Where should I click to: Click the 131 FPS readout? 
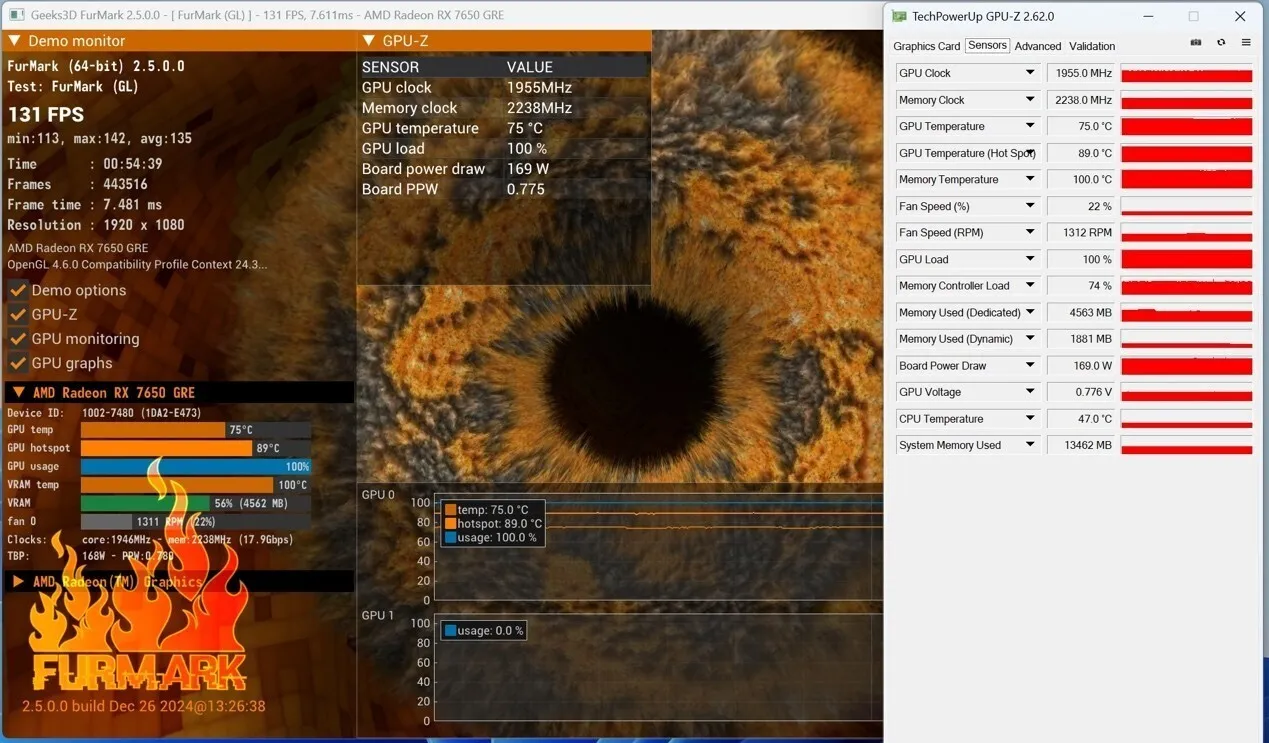coord(46,114)
